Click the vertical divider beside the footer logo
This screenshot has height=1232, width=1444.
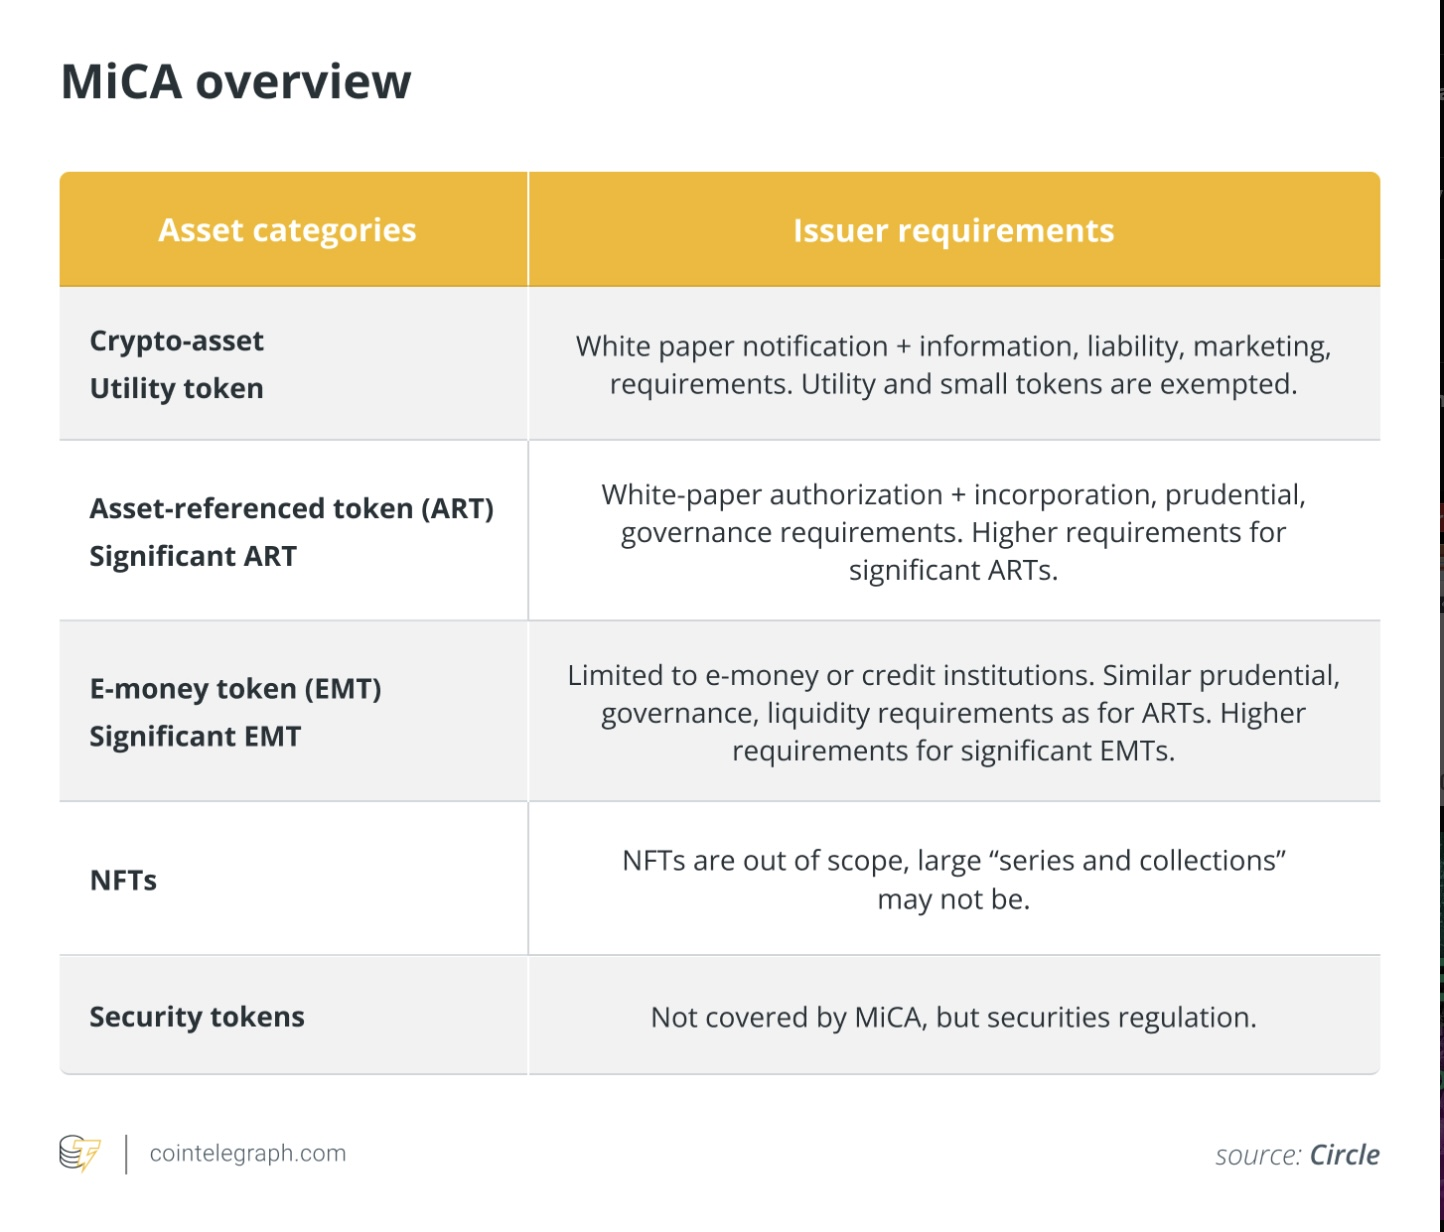pos(126,1153)
